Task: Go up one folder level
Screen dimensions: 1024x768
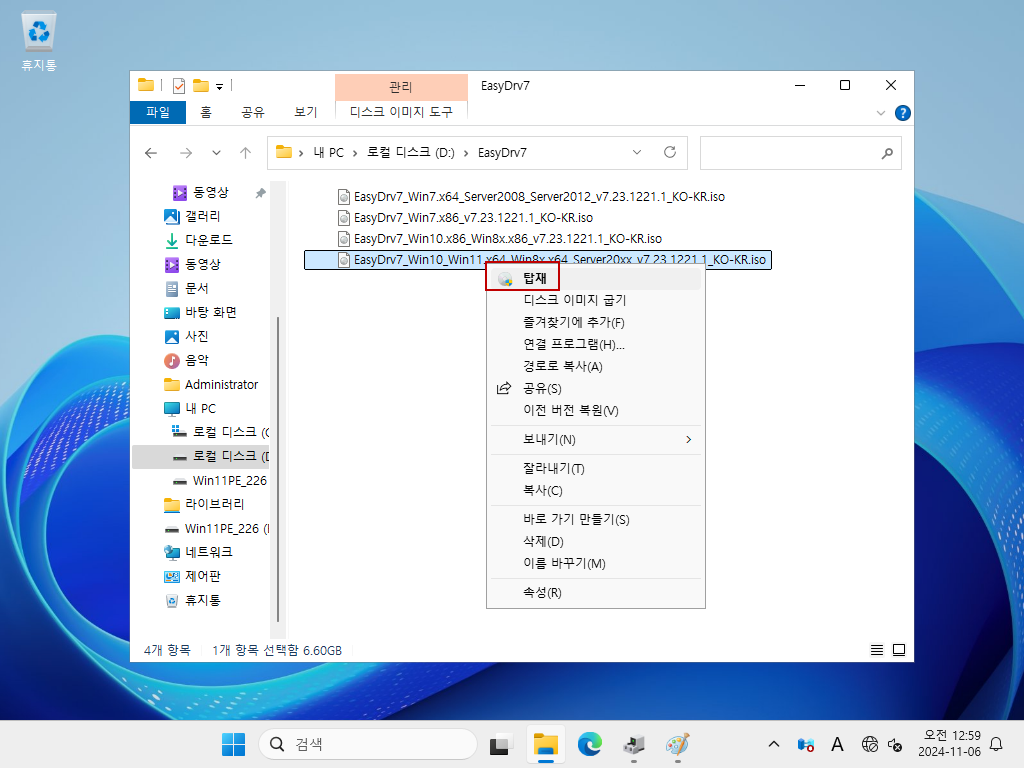Action: pos(246,153)
